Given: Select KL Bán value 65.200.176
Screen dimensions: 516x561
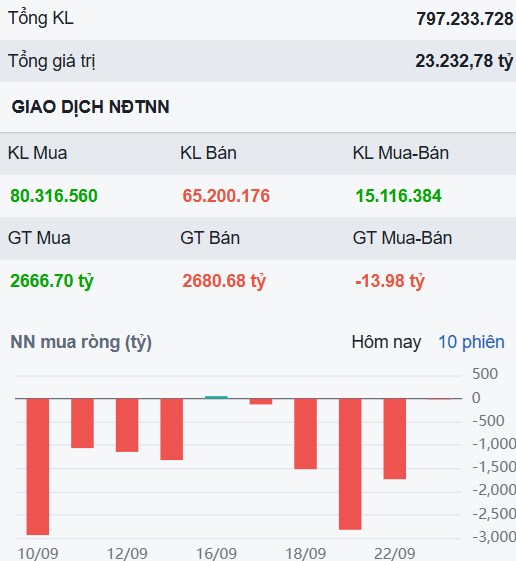Looking at the screenshot, I should (x=226, y=196).
